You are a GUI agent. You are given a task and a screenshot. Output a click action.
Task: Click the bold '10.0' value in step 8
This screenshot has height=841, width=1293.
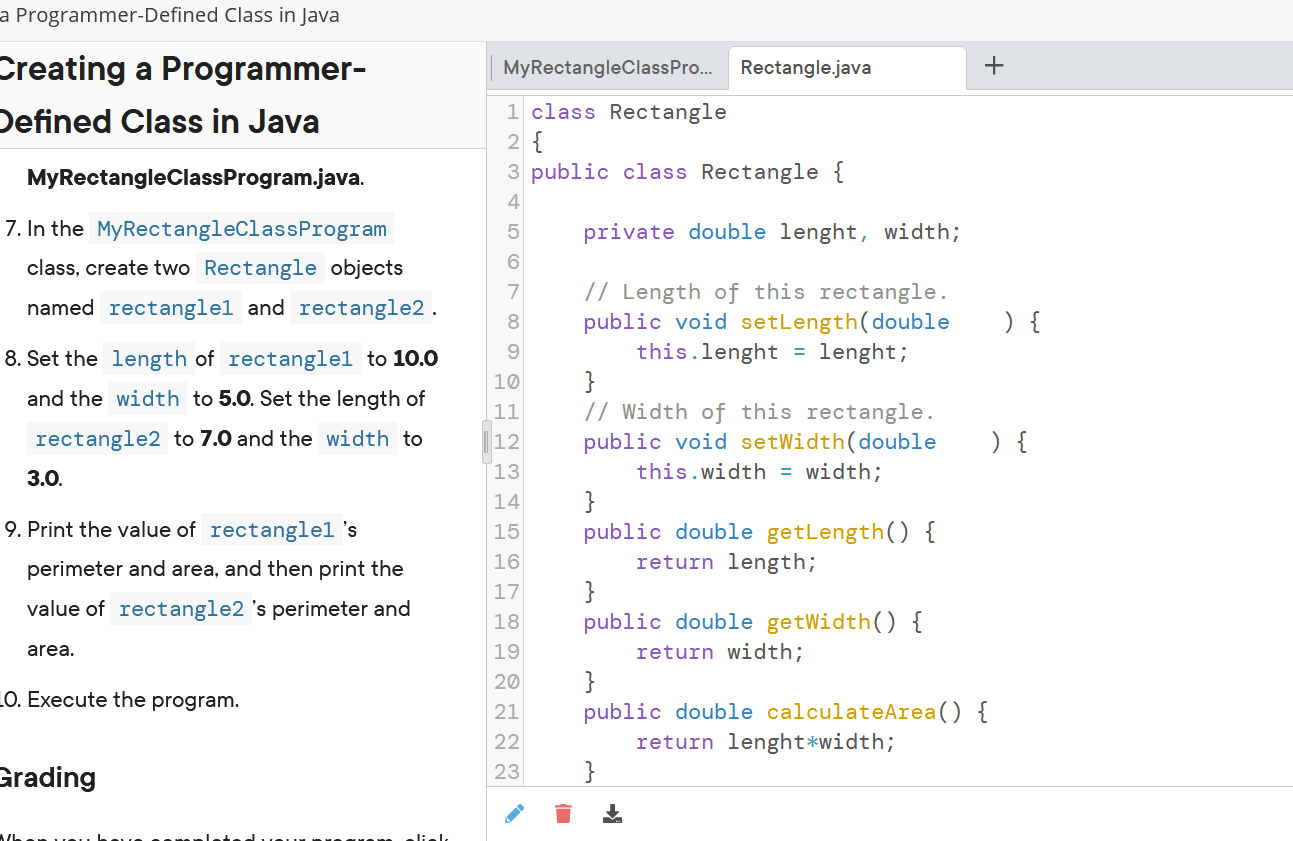[416, 358]
